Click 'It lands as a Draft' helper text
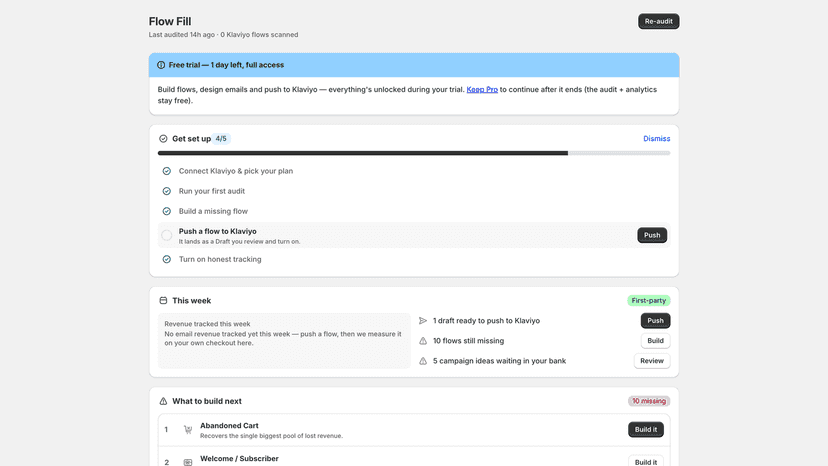828x466 pixels. coord(239,241)
